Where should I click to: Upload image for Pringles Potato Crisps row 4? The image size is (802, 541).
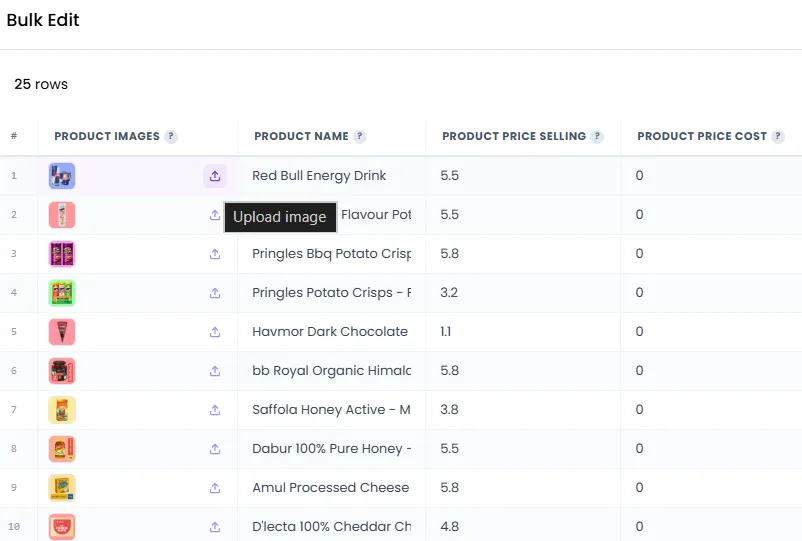pos(215,293)
